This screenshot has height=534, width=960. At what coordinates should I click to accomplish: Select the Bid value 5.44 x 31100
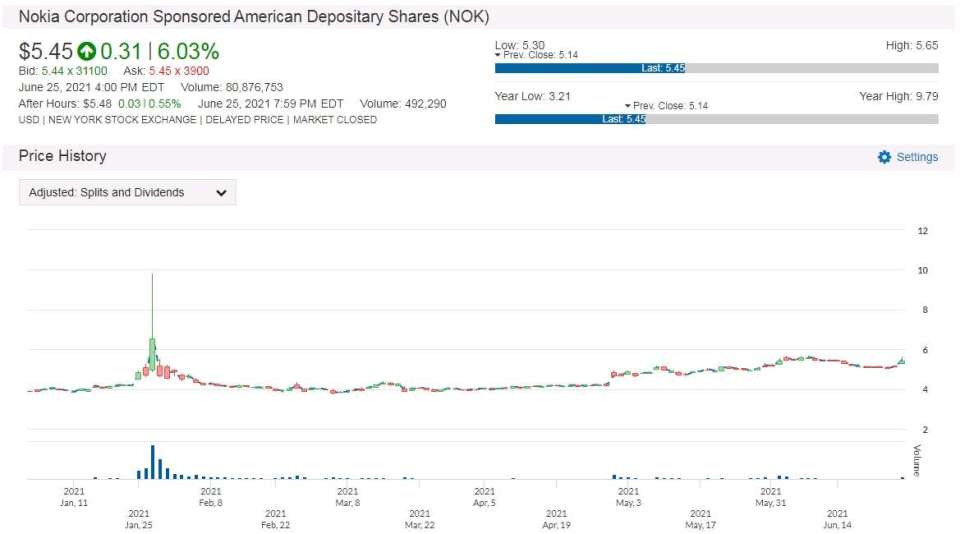[x=74, y=71]
